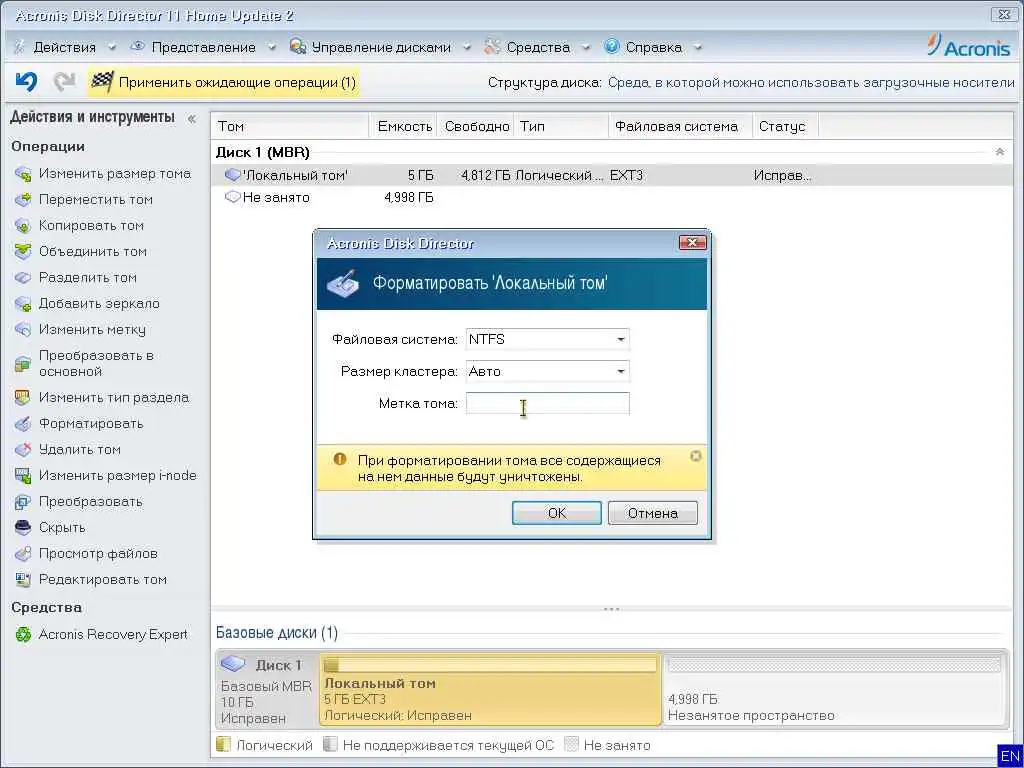The height and width of the screenshot is (768, 1024).
Task: Click the 'Добавить зеркало' icon
Action: (x=23, y=304)
